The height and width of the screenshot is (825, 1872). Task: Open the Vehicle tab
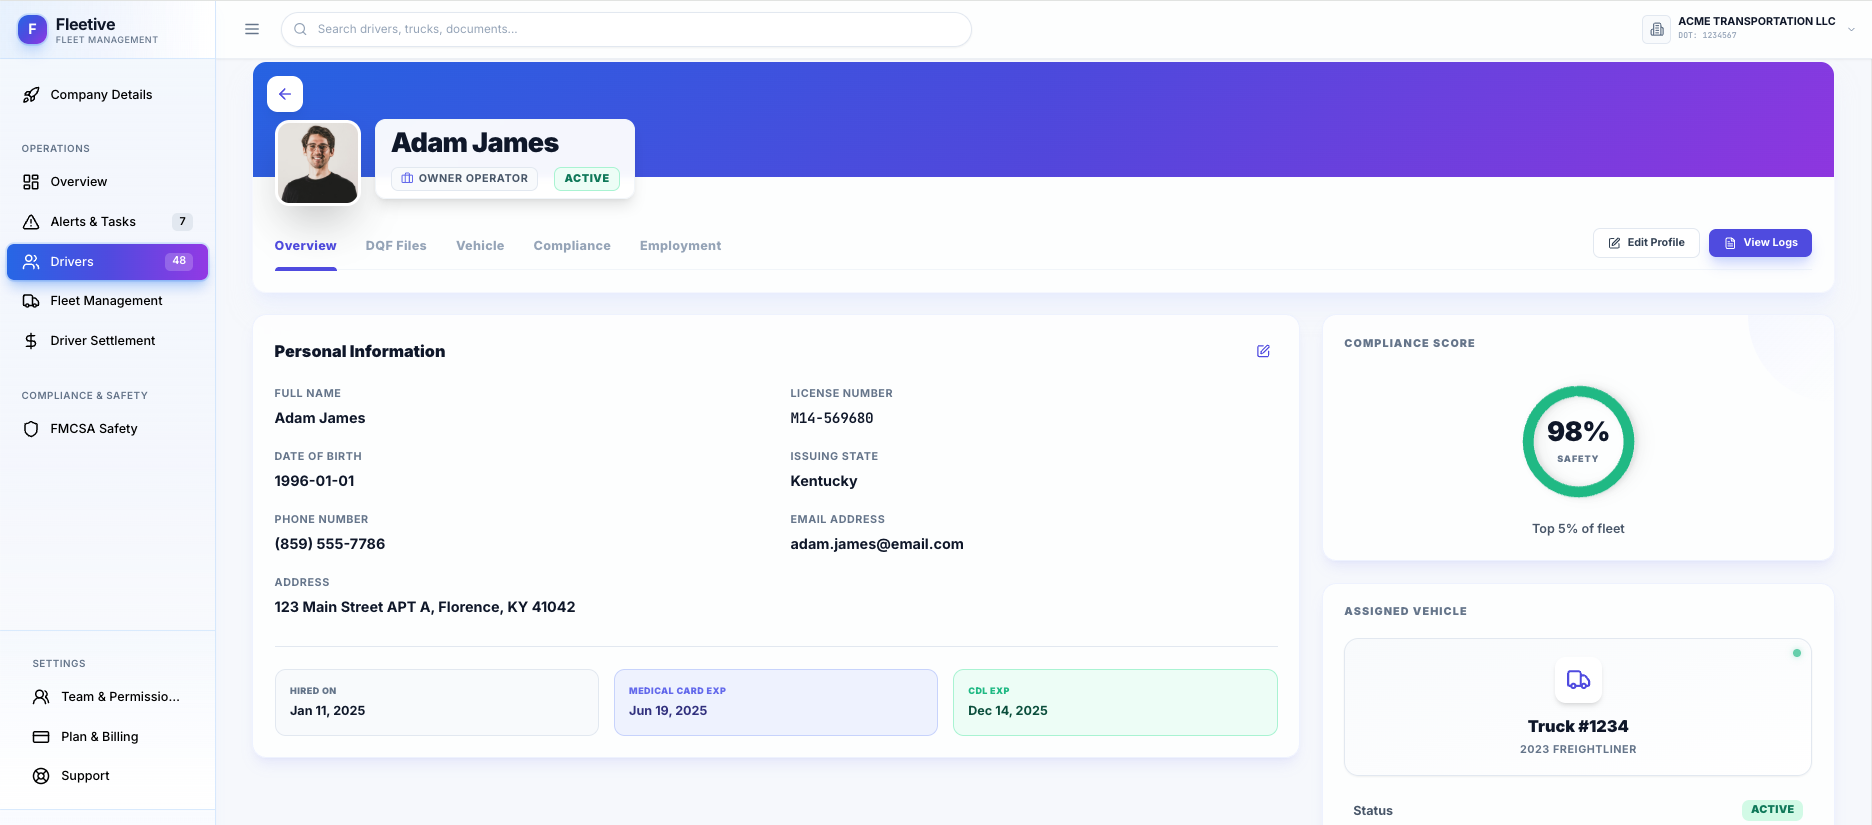point(480,246)
